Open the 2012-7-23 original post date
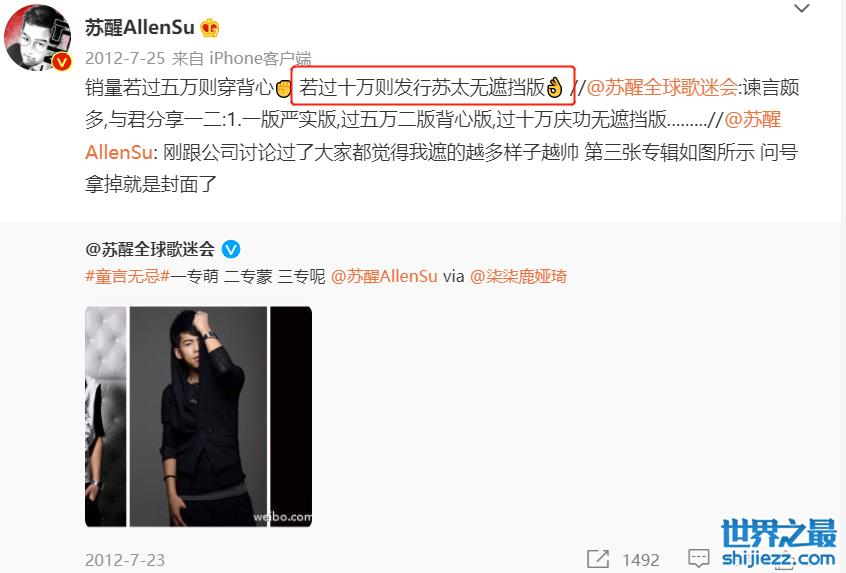 tap(125, 560)
